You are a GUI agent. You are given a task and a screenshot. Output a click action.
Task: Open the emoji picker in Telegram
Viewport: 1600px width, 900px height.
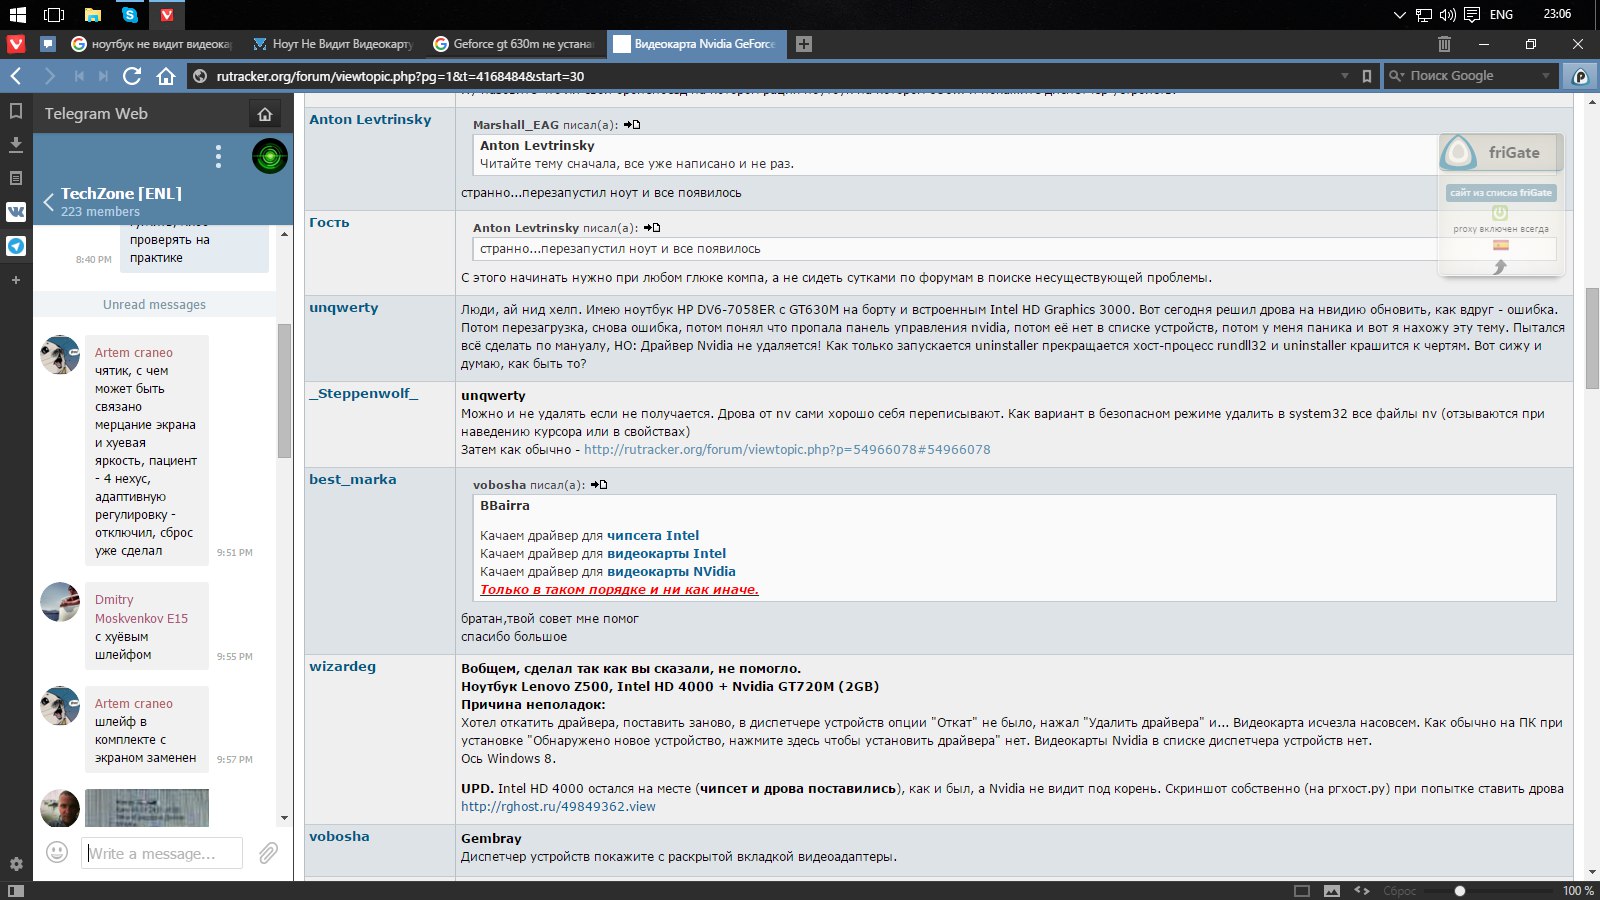57,852
